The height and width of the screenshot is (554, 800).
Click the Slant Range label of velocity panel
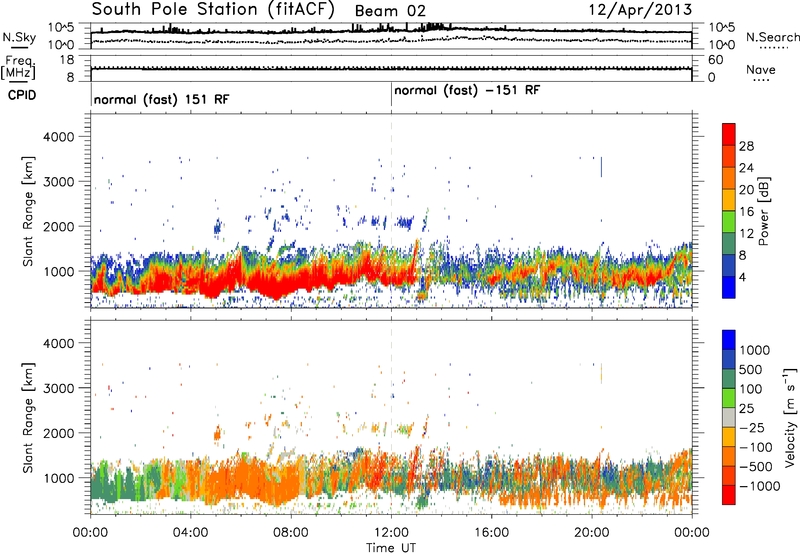28,418
